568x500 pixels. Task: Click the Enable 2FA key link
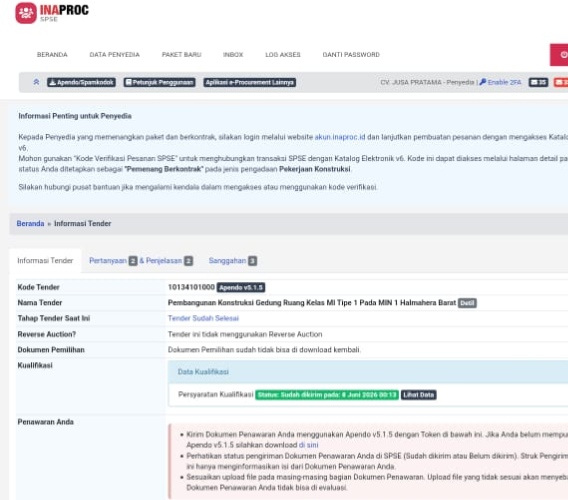[x=500, y=82]
